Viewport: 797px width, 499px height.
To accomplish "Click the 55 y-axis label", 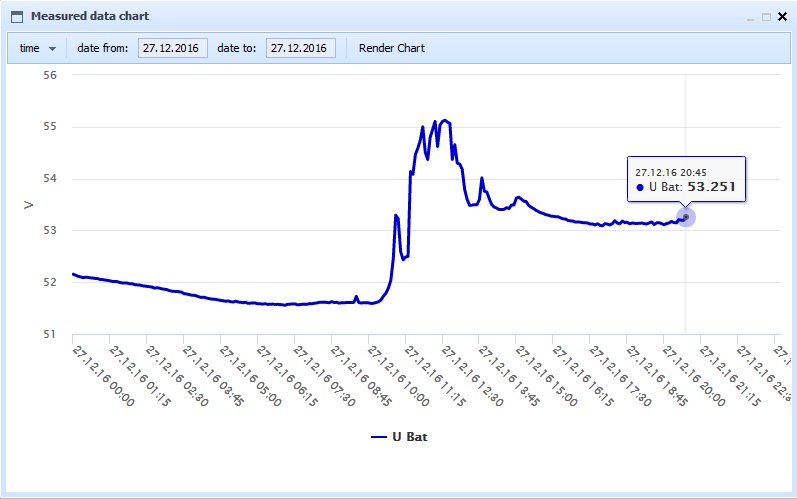I will pos(50,127).
